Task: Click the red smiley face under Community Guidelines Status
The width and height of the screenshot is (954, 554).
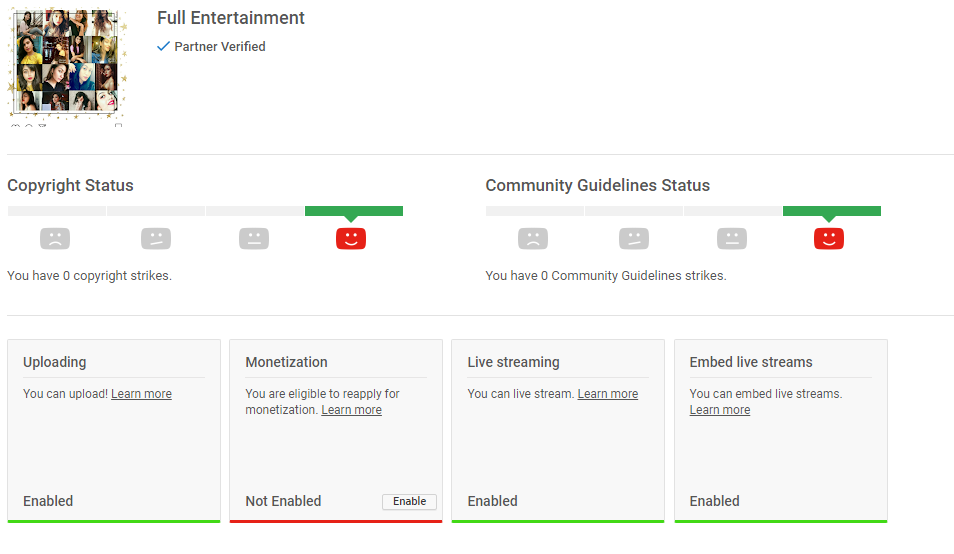Action: [829, 238]
